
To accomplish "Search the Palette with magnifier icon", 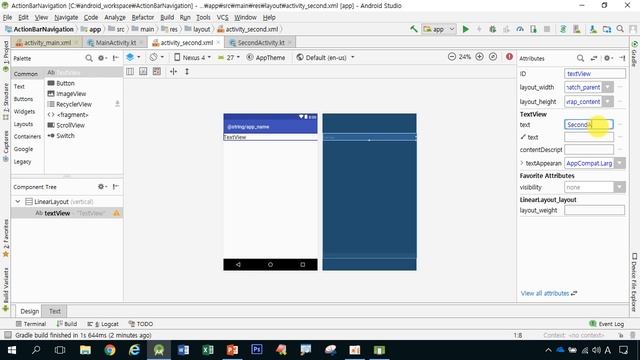I will 89,58.
